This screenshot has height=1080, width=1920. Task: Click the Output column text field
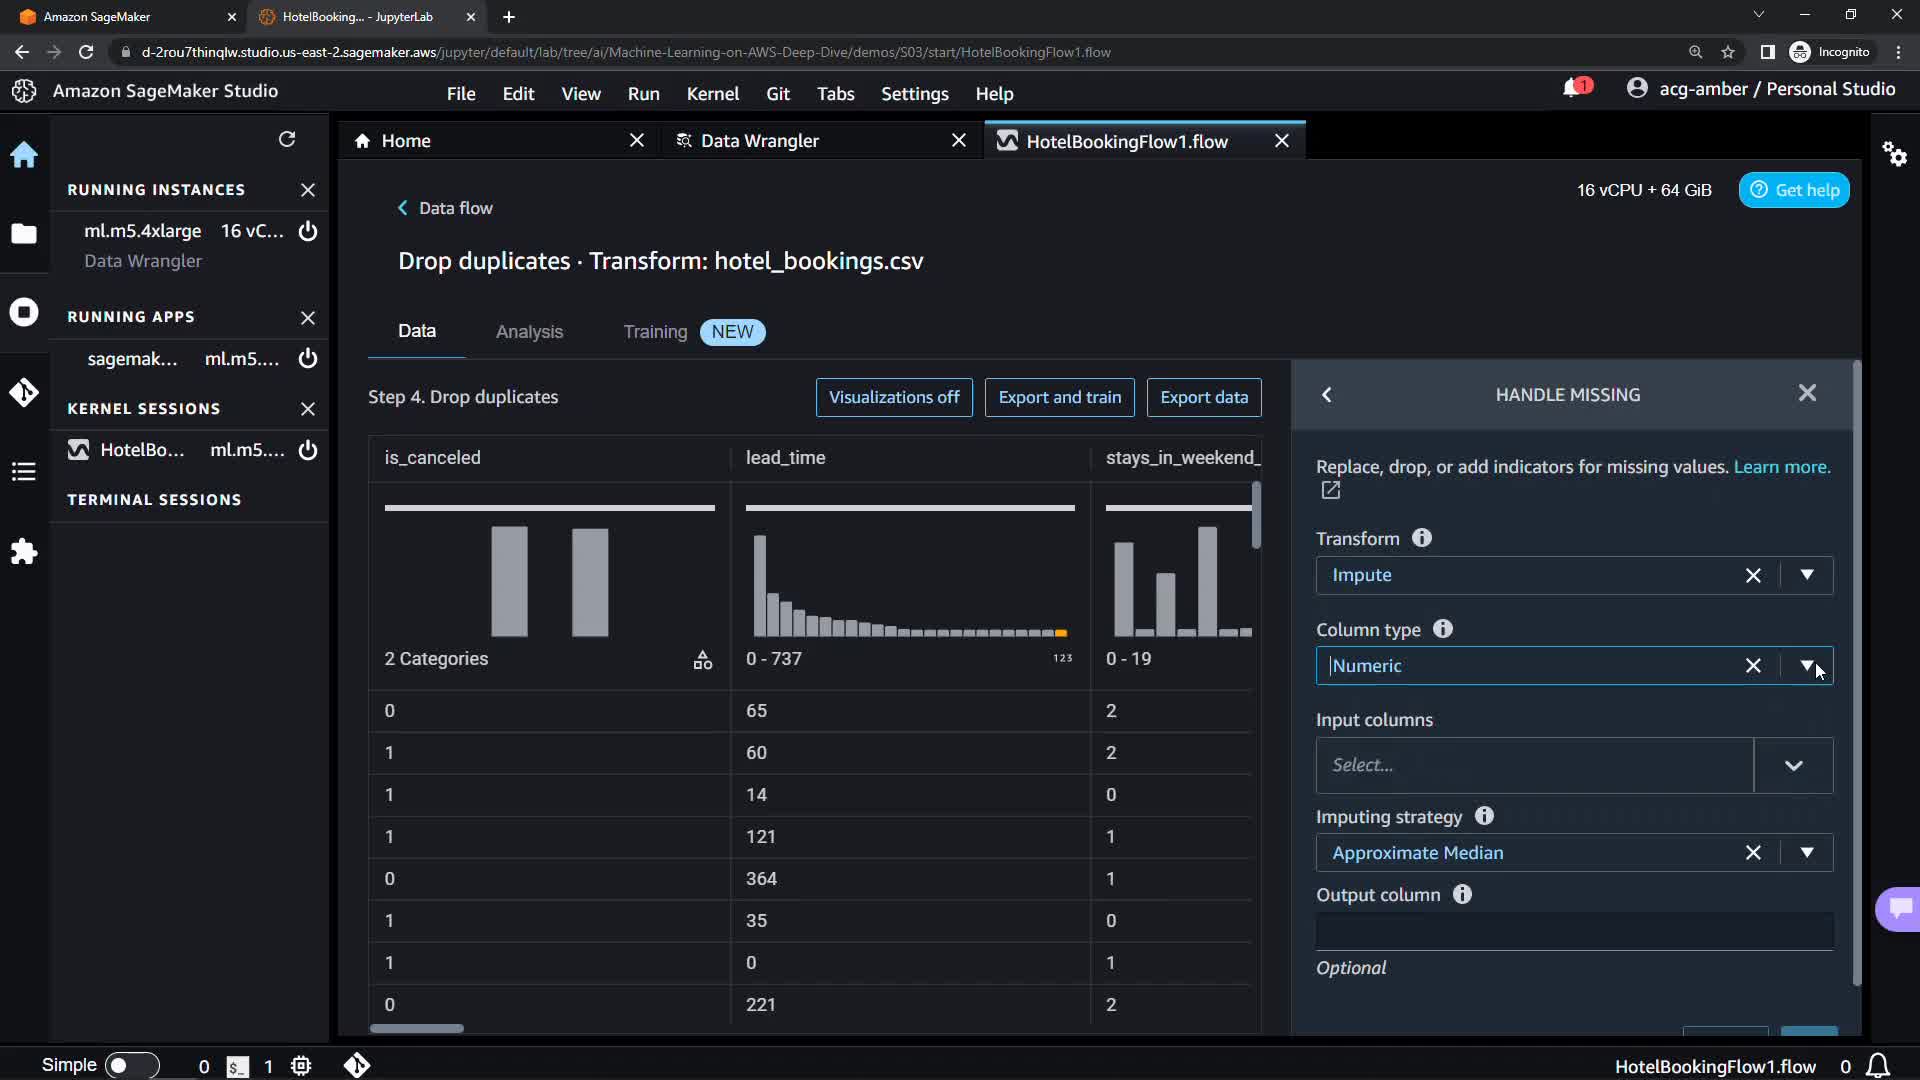point(1573,931)
